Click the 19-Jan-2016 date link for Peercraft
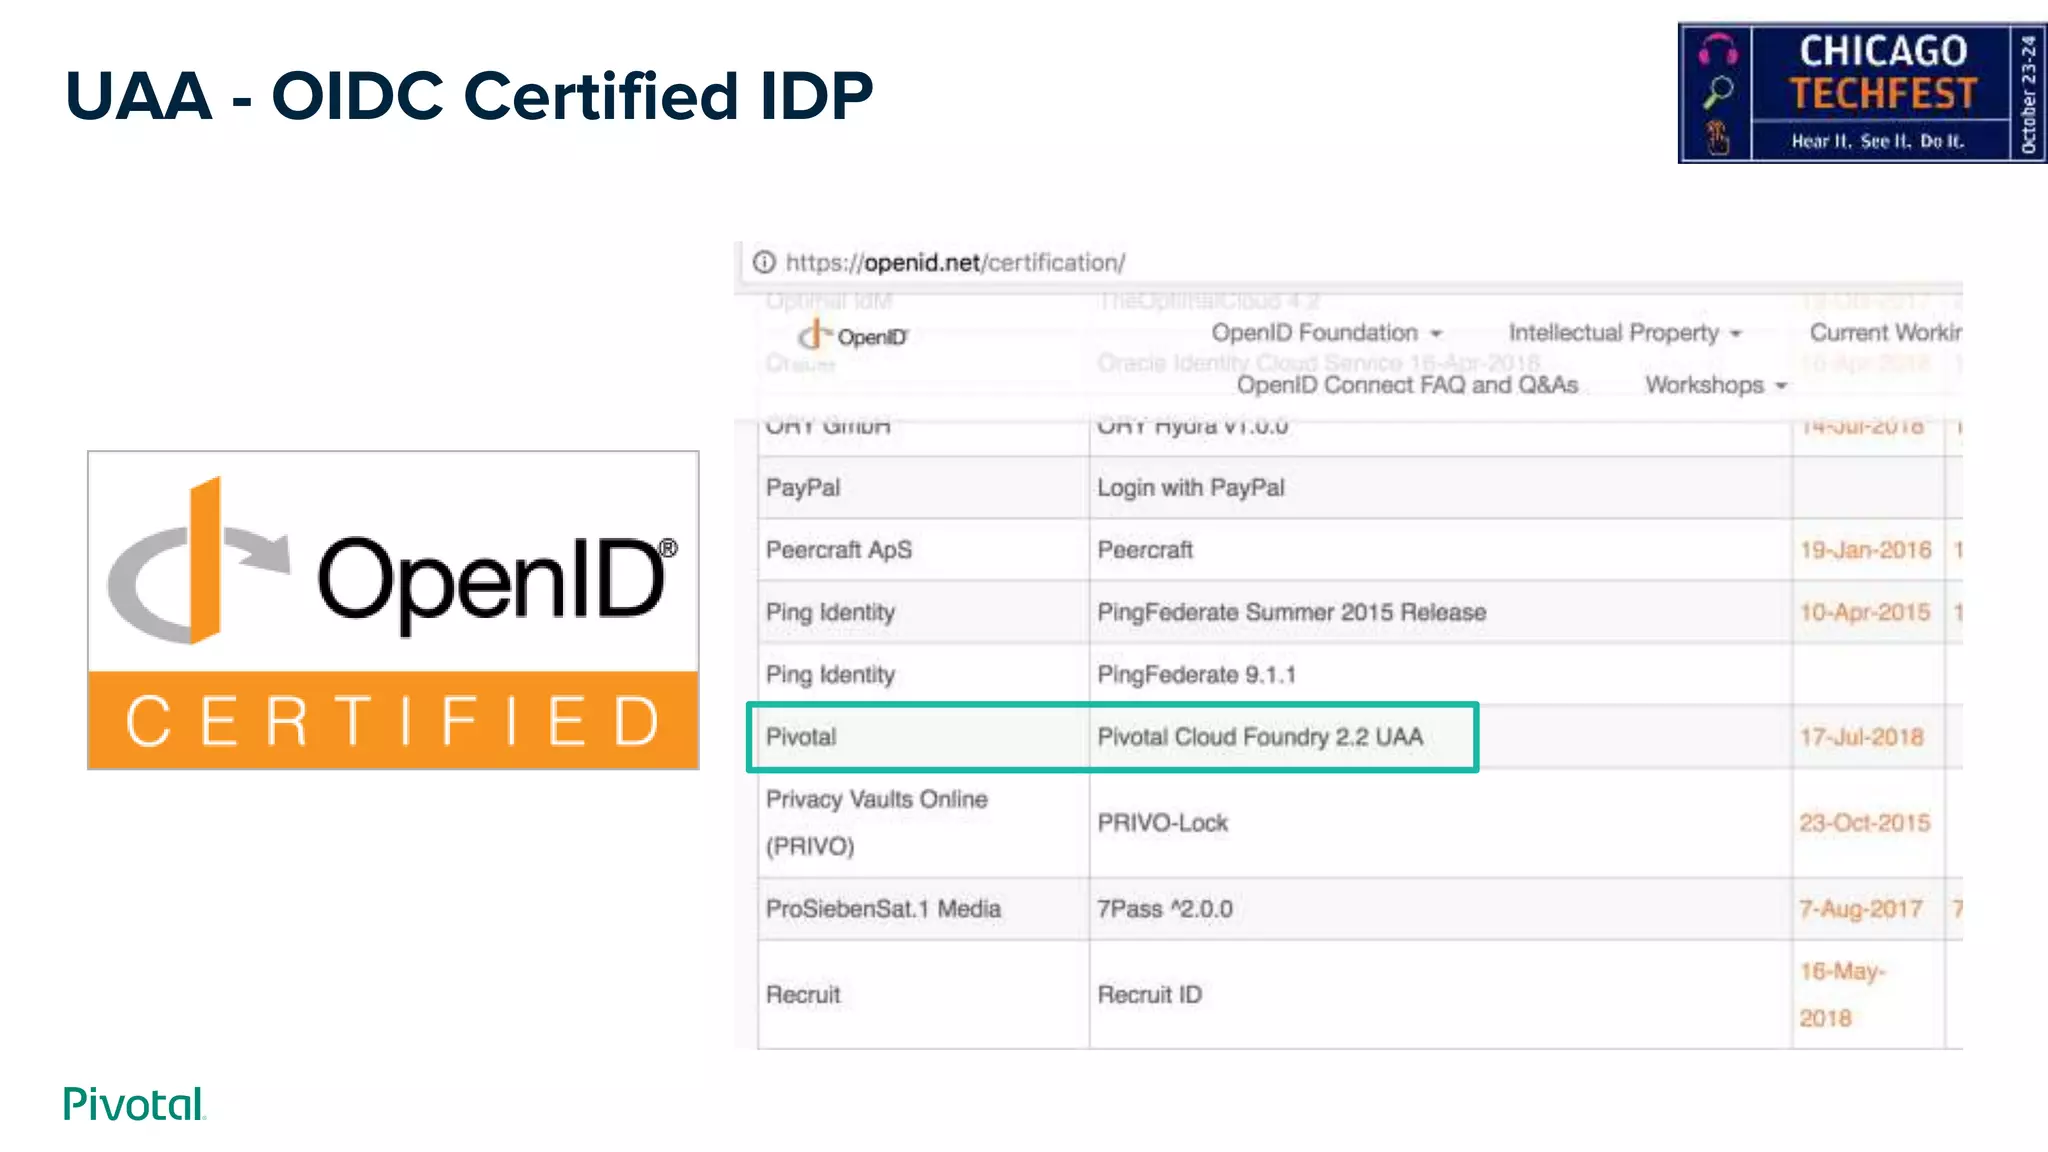The width and height of the screenshot is (2048, 1152). (x=1866, y=550)
